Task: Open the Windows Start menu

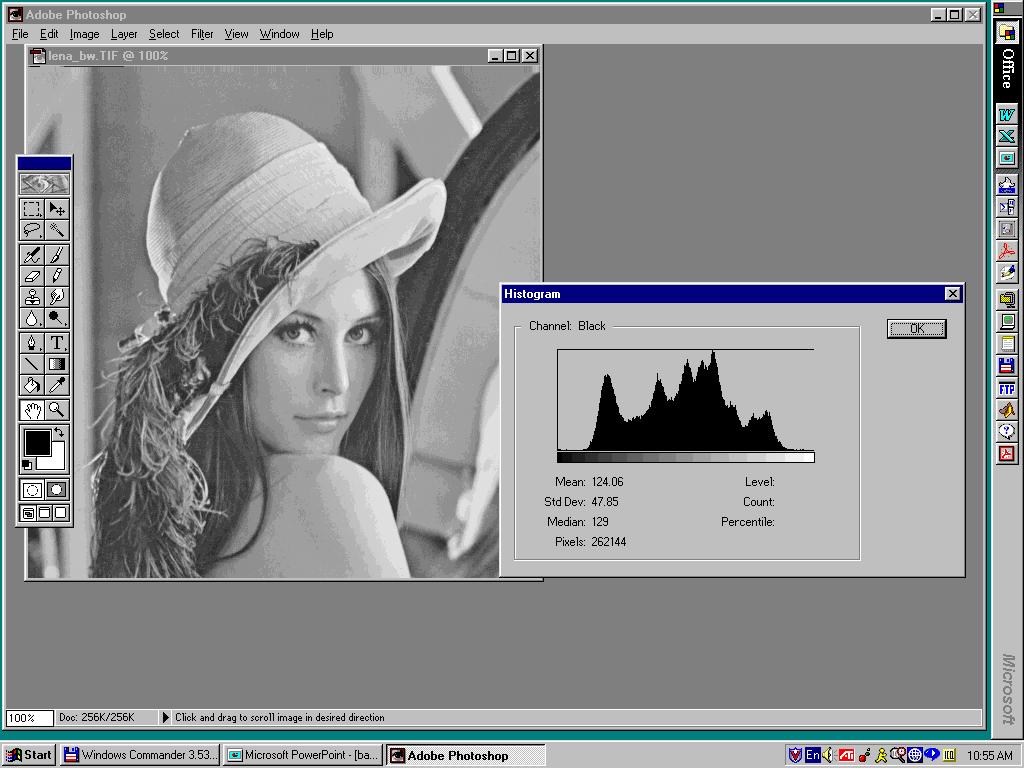Action: [29, 755]
